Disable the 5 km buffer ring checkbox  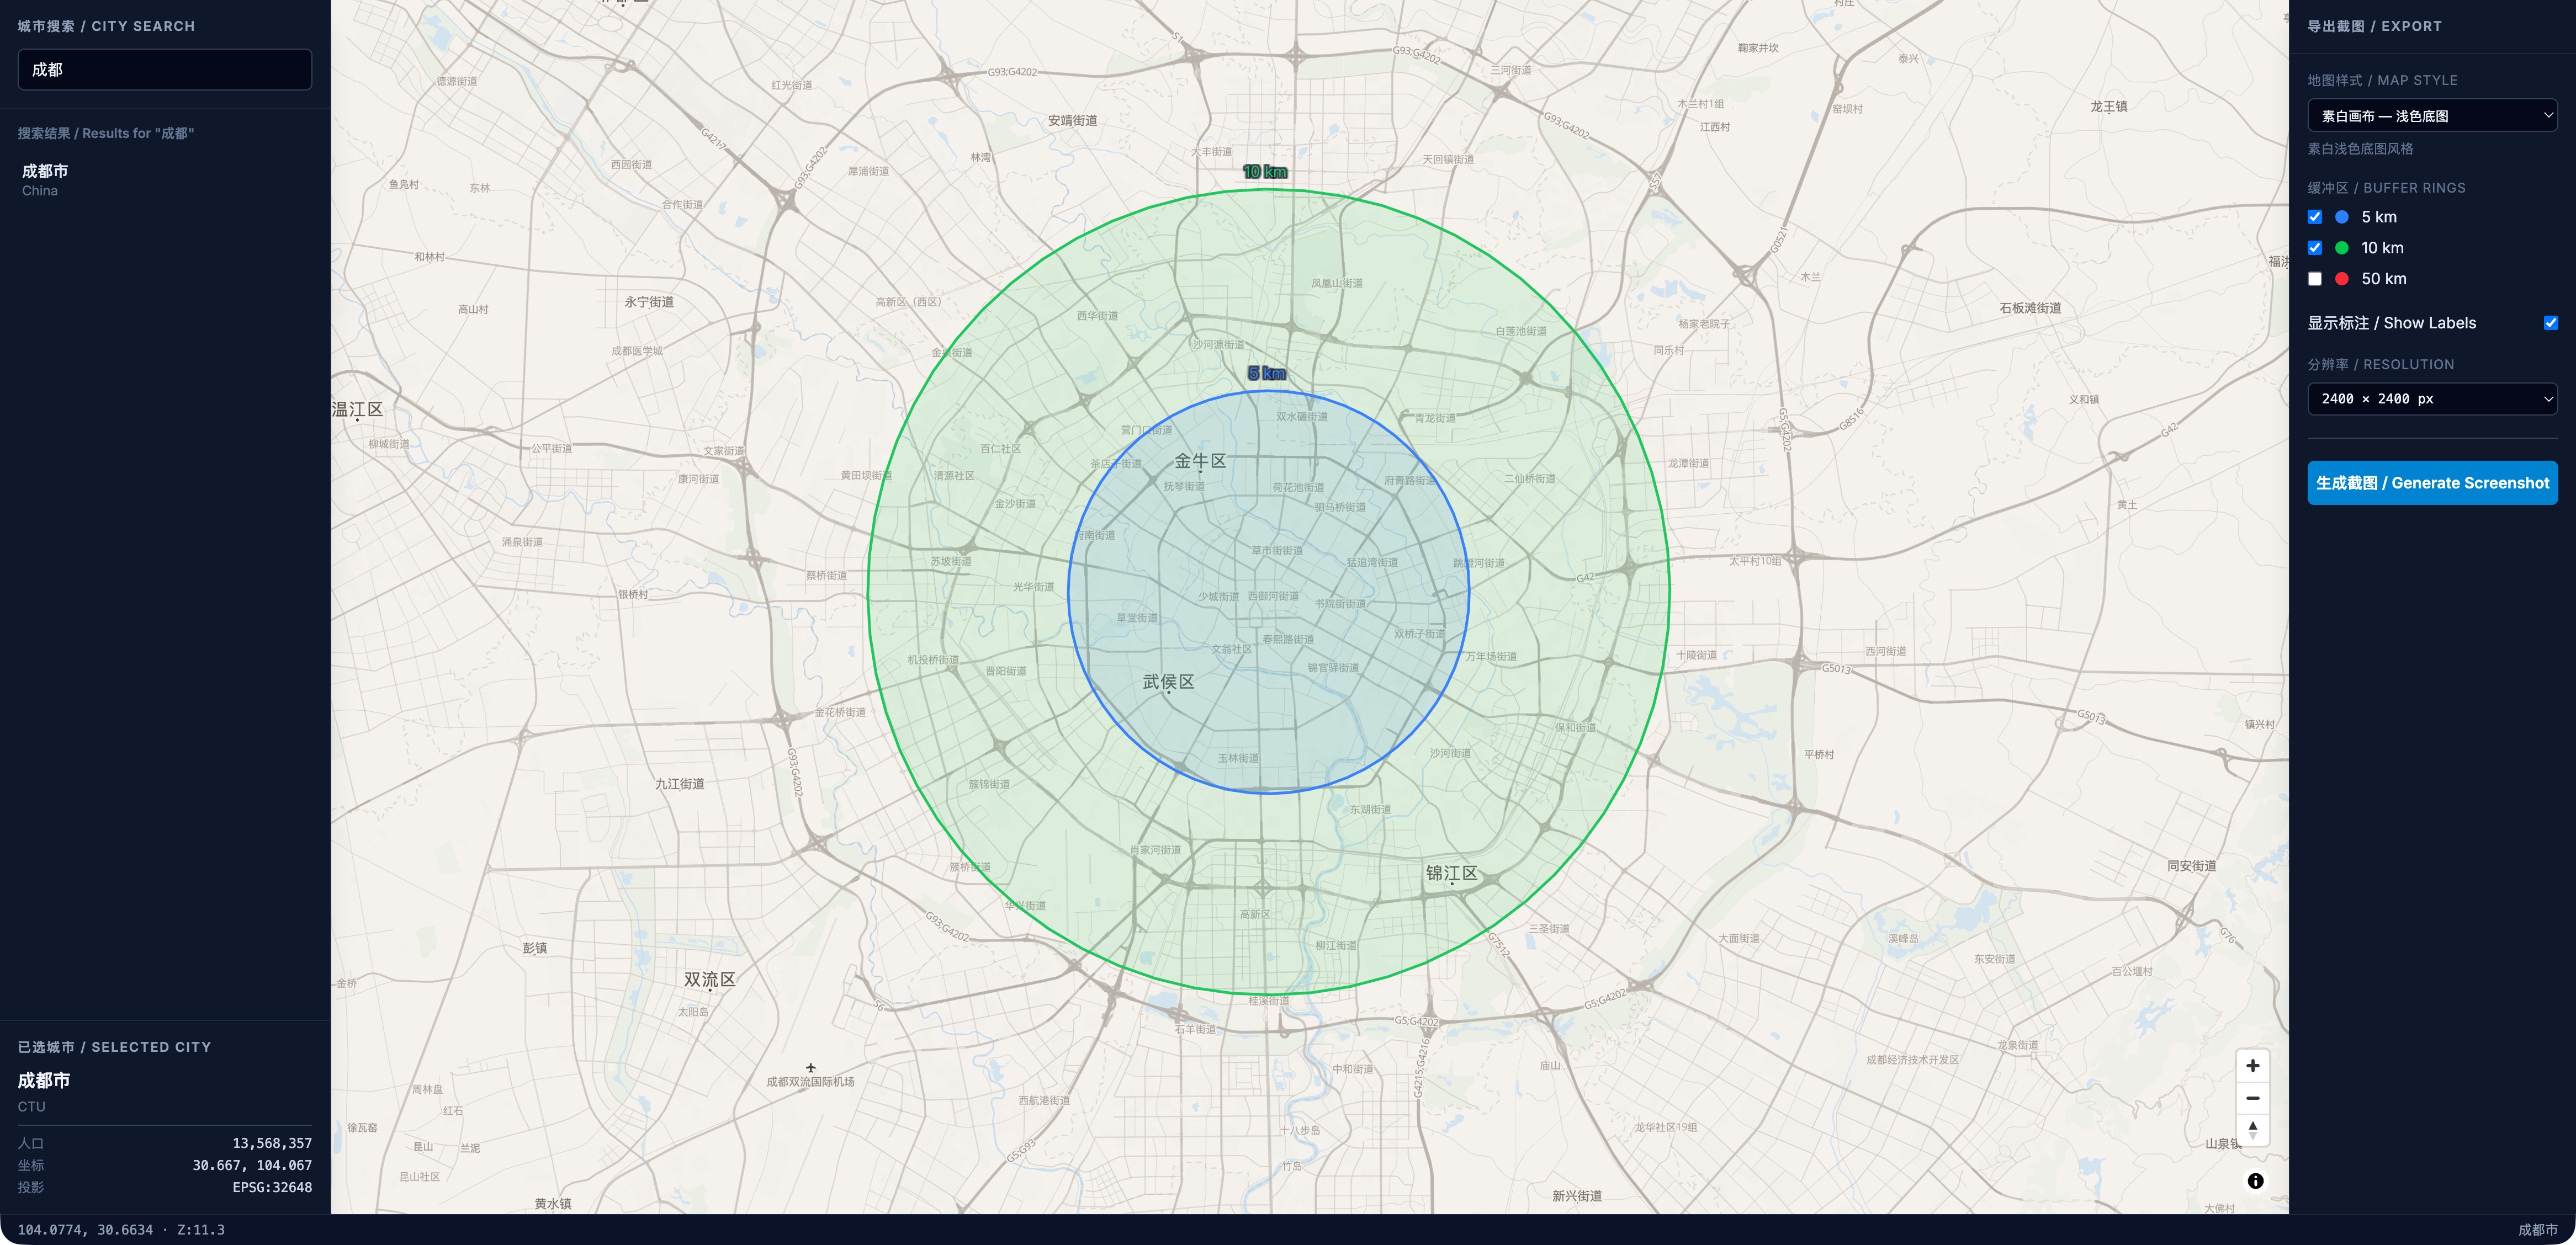(2315, 217)
